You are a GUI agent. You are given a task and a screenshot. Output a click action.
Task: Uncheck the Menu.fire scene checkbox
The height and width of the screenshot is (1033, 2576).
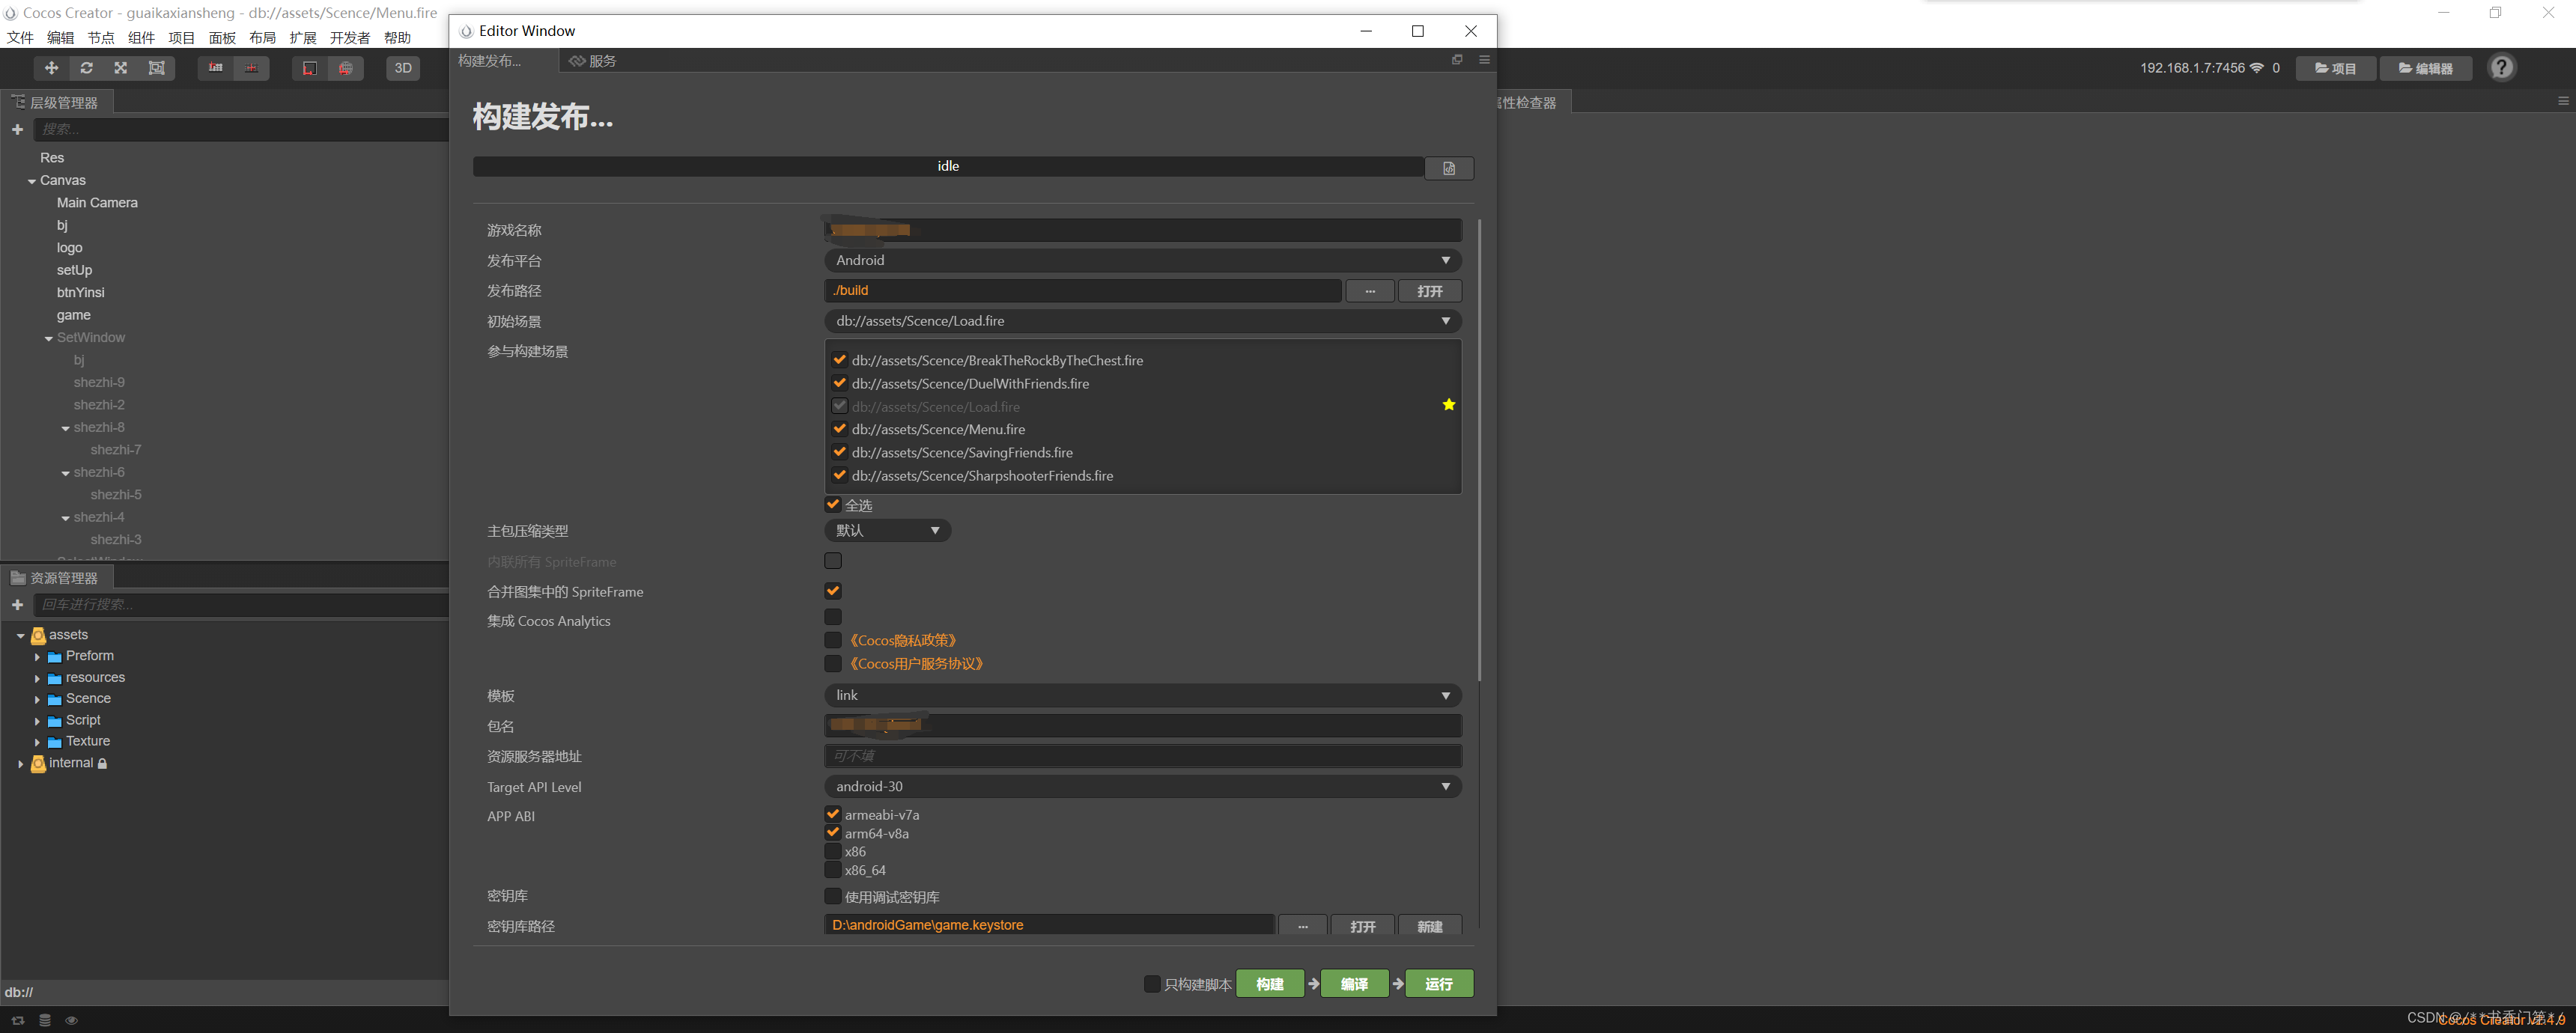click(x=839, y=429)
